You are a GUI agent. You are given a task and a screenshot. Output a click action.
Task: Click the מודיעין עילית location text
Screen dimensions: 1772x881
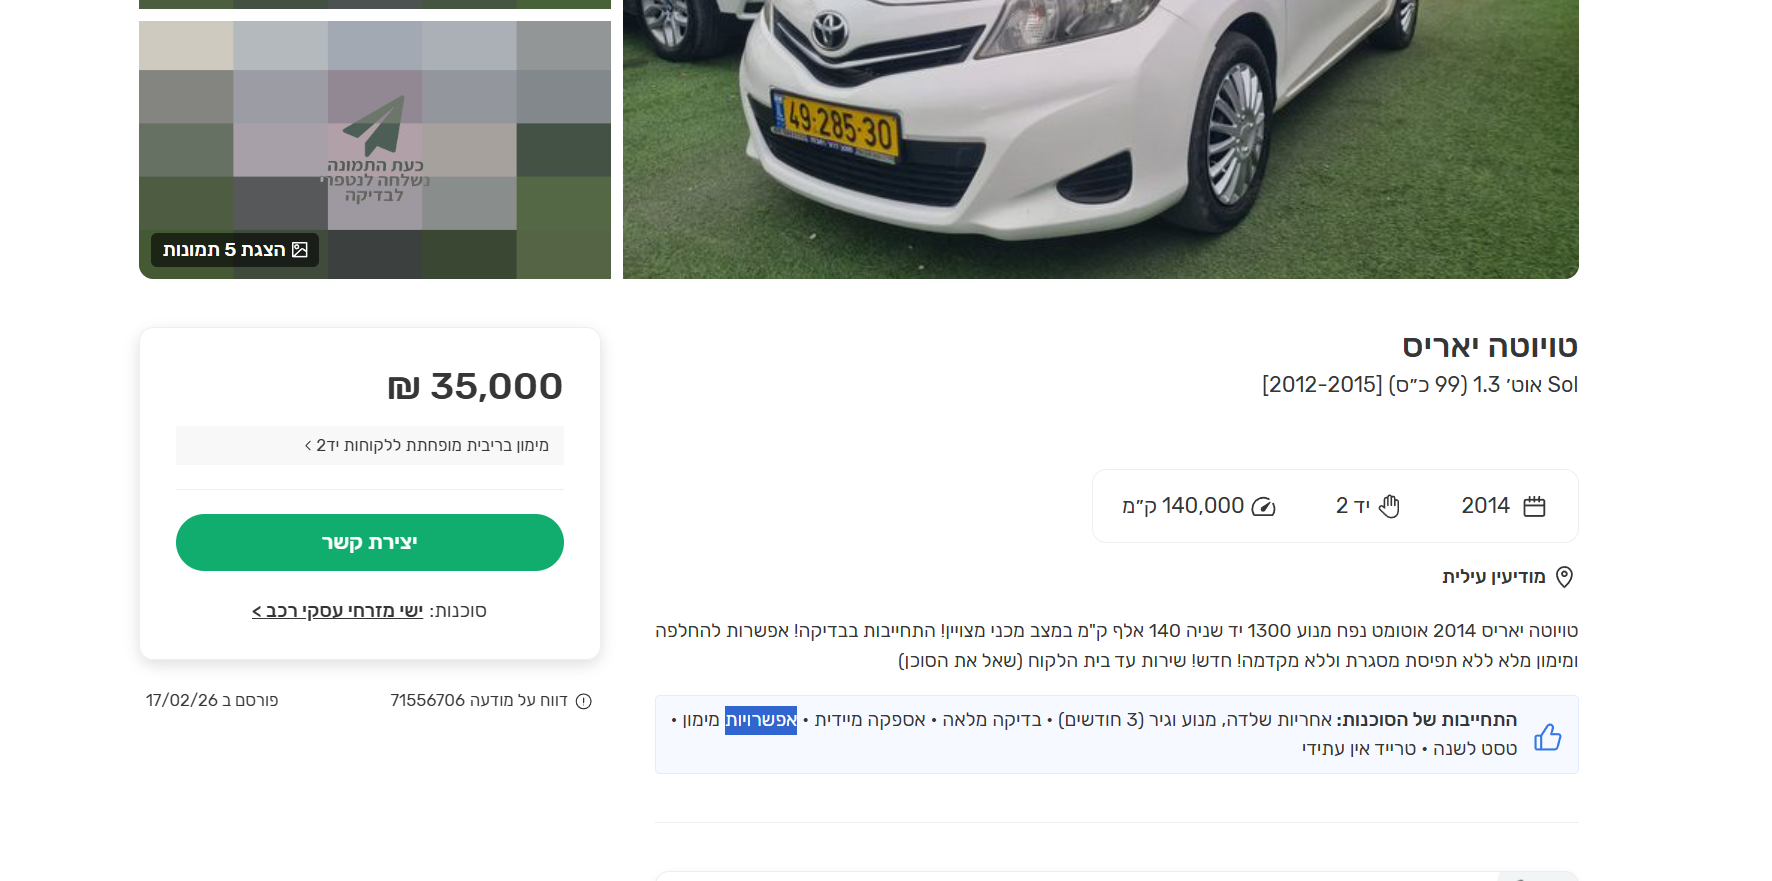pos(1493,577)
